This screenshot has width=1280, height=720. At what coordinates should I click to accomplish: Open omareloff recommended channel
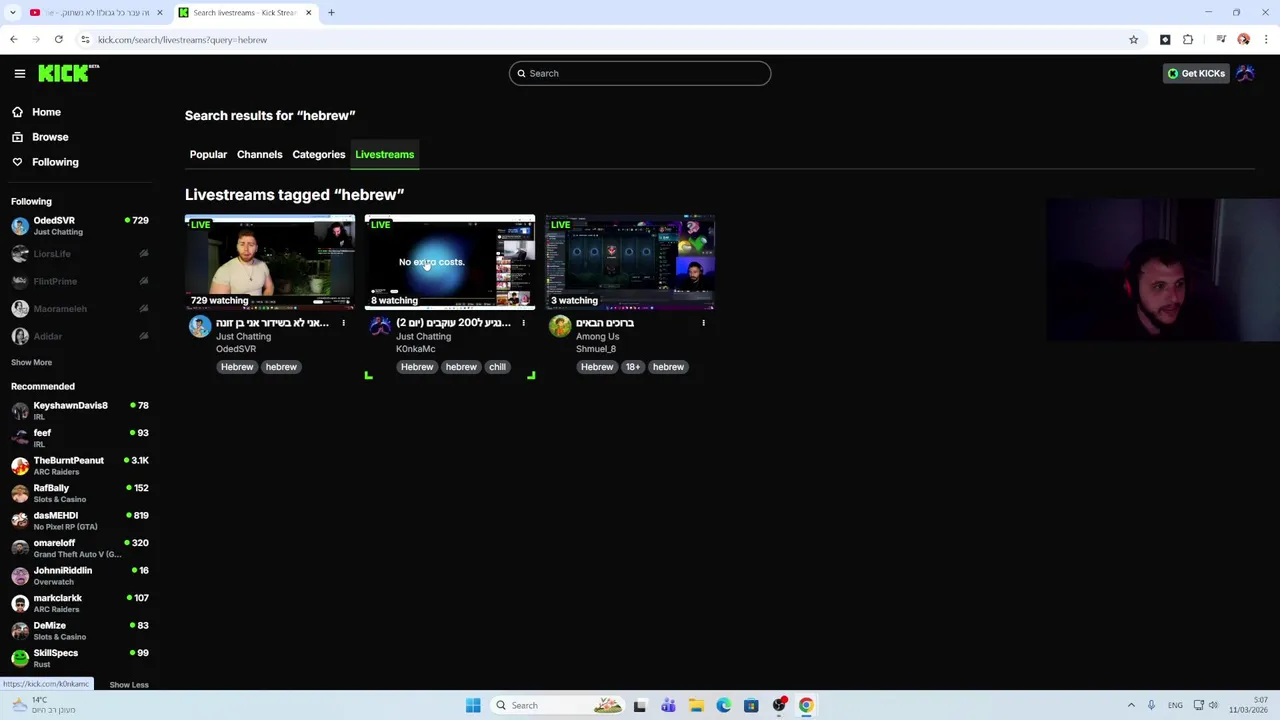click(x=80, y=548)
